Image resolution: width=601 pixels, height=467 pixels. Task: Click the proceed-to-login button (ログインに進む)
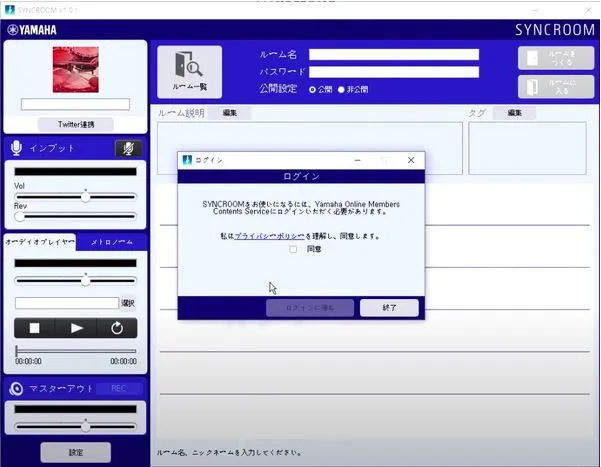click(310, 307)
